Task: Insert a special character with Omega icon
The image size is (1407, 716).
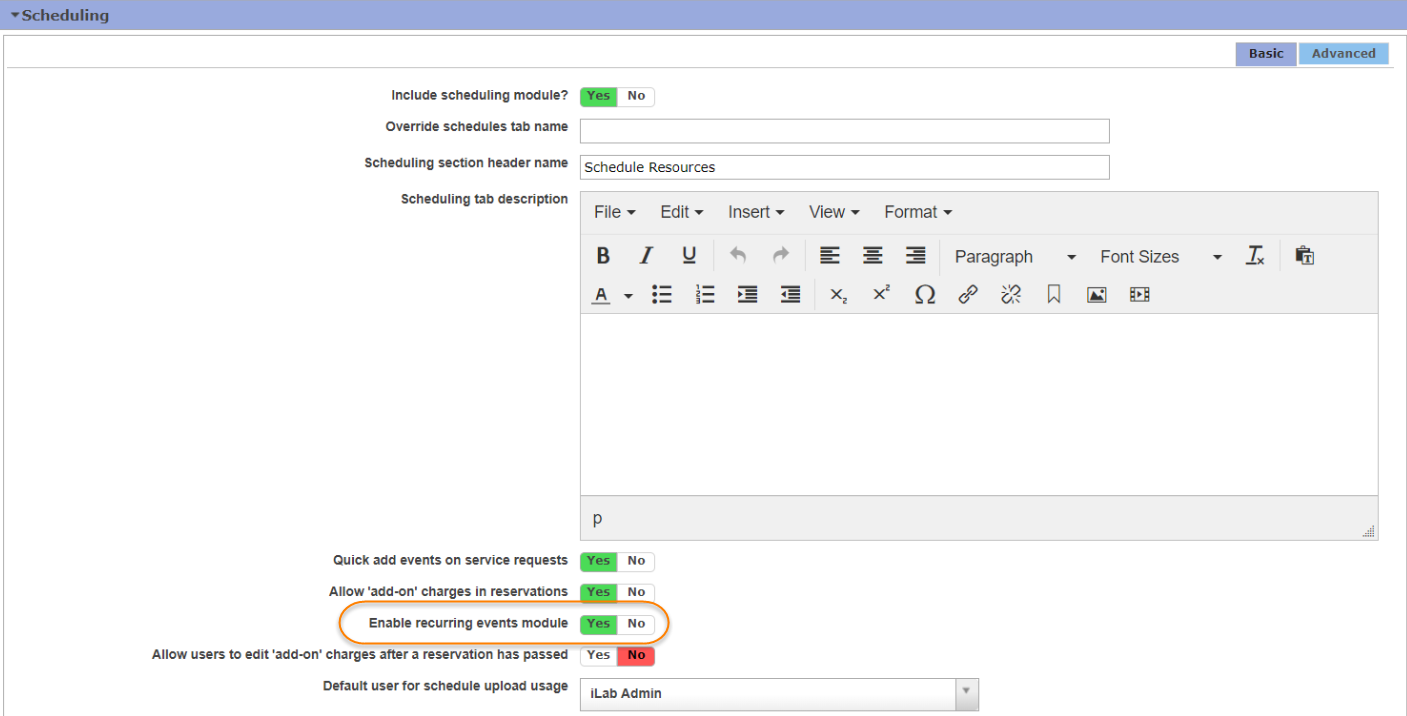Action: pos(925,295)
